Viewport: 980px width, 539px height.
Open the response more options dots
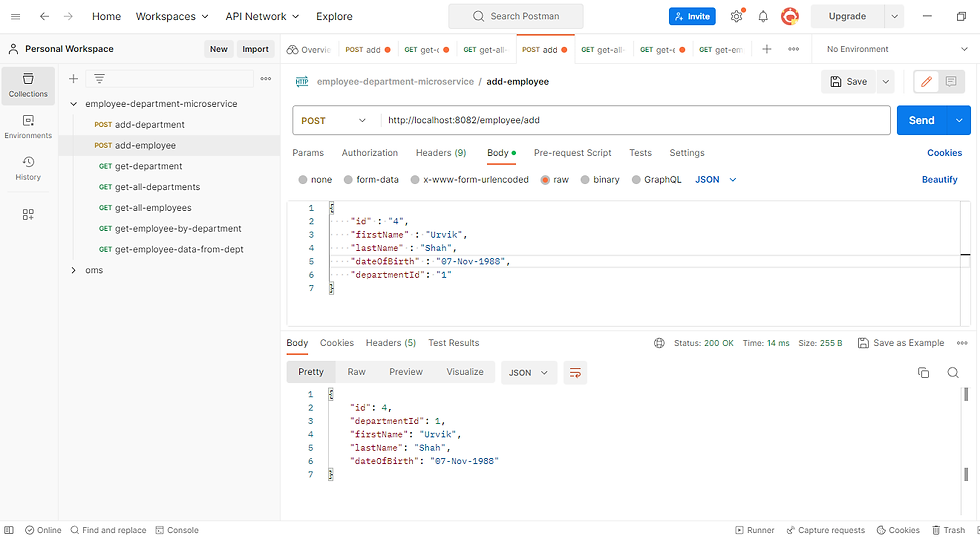point(962,343)
